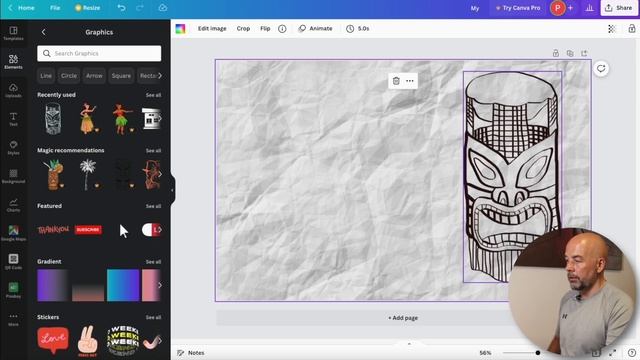The height and width of the screenshot is (360, 640).
Task: Select Edit image in toolbar
Action: [x=212, y=29]
